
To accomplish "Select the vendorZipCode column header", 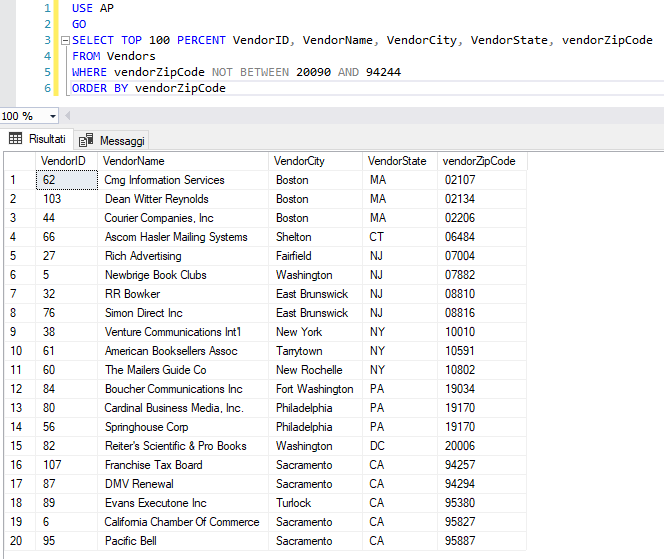I will (482, 161).
